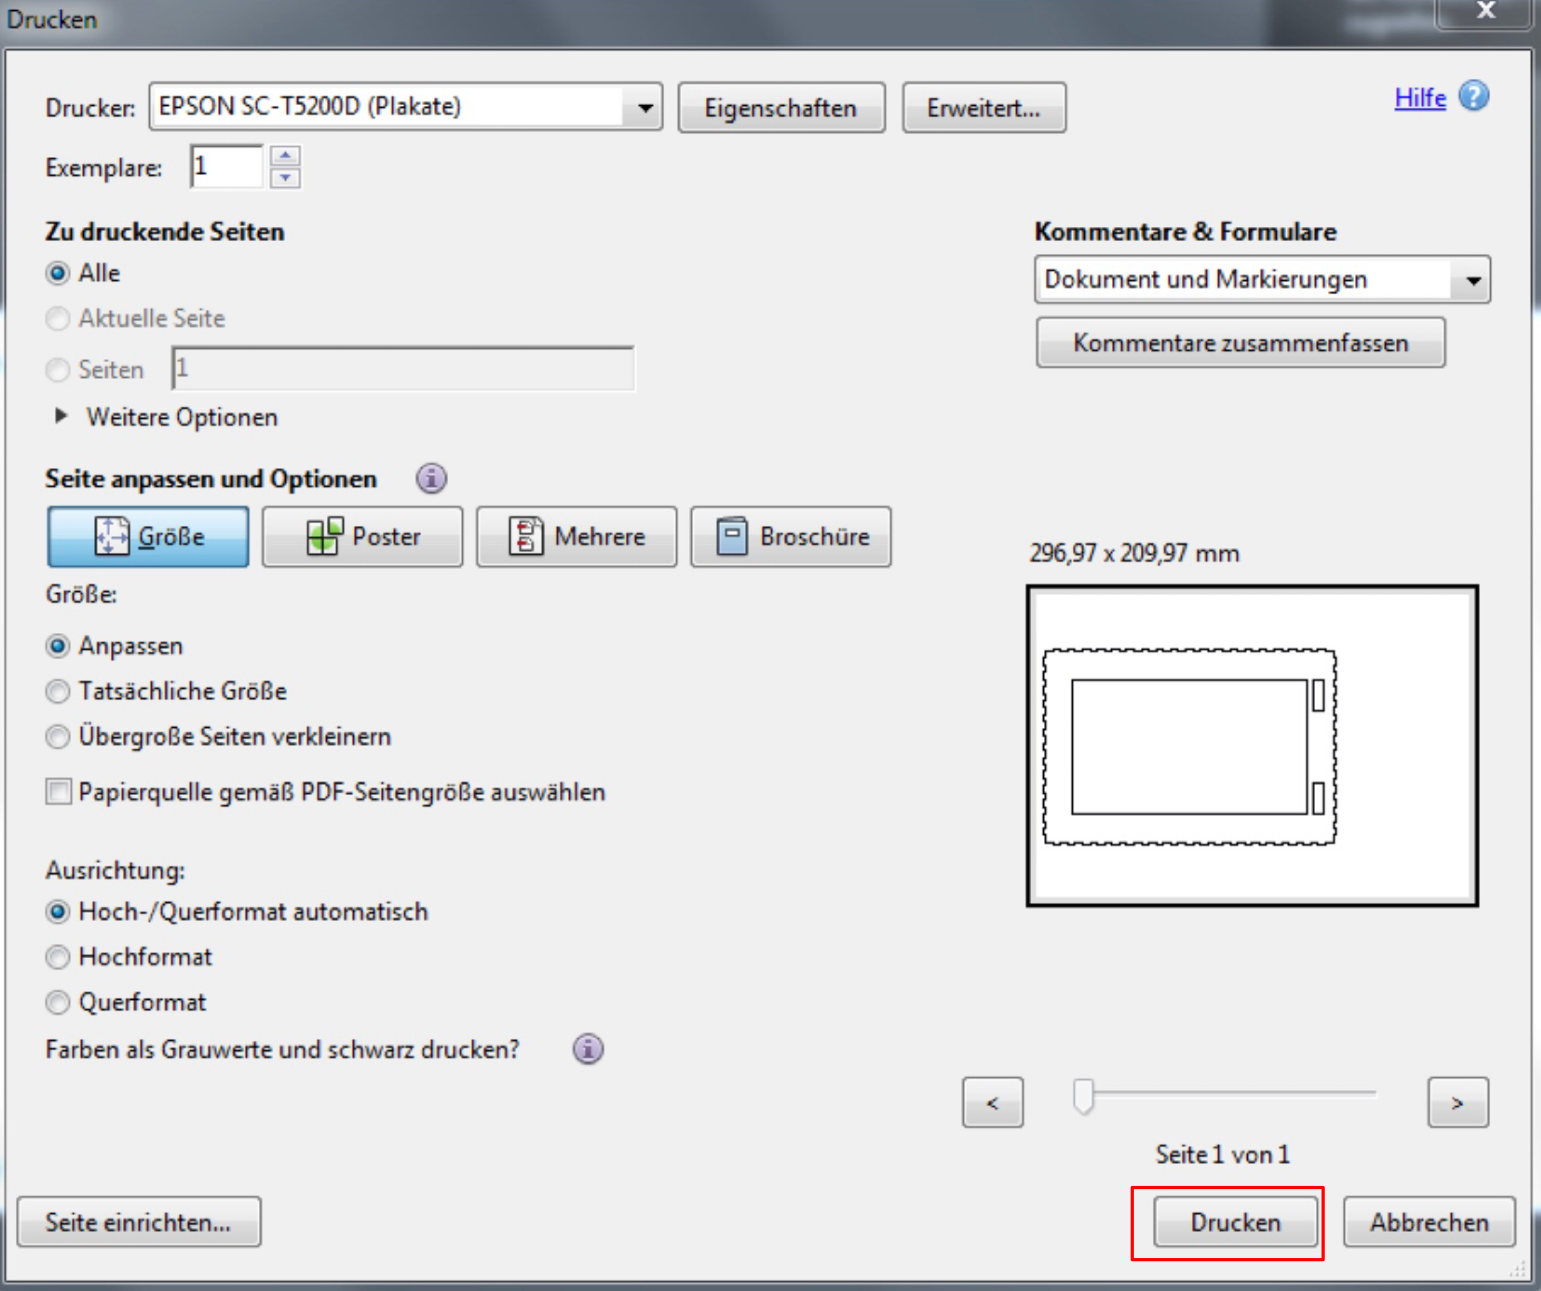Go to previous preview page button
The image size is (1541, 1291).
click(x=993, y=1102)
